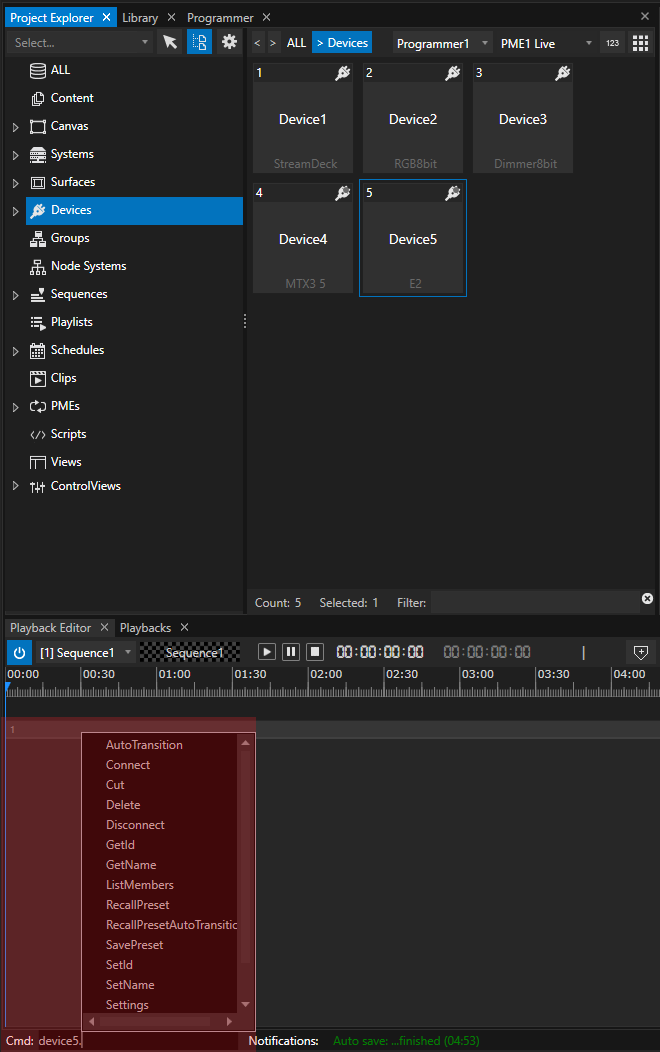Select the Device3 Dimmer8bit tile

pyautogui.click(x=522, y=119)
